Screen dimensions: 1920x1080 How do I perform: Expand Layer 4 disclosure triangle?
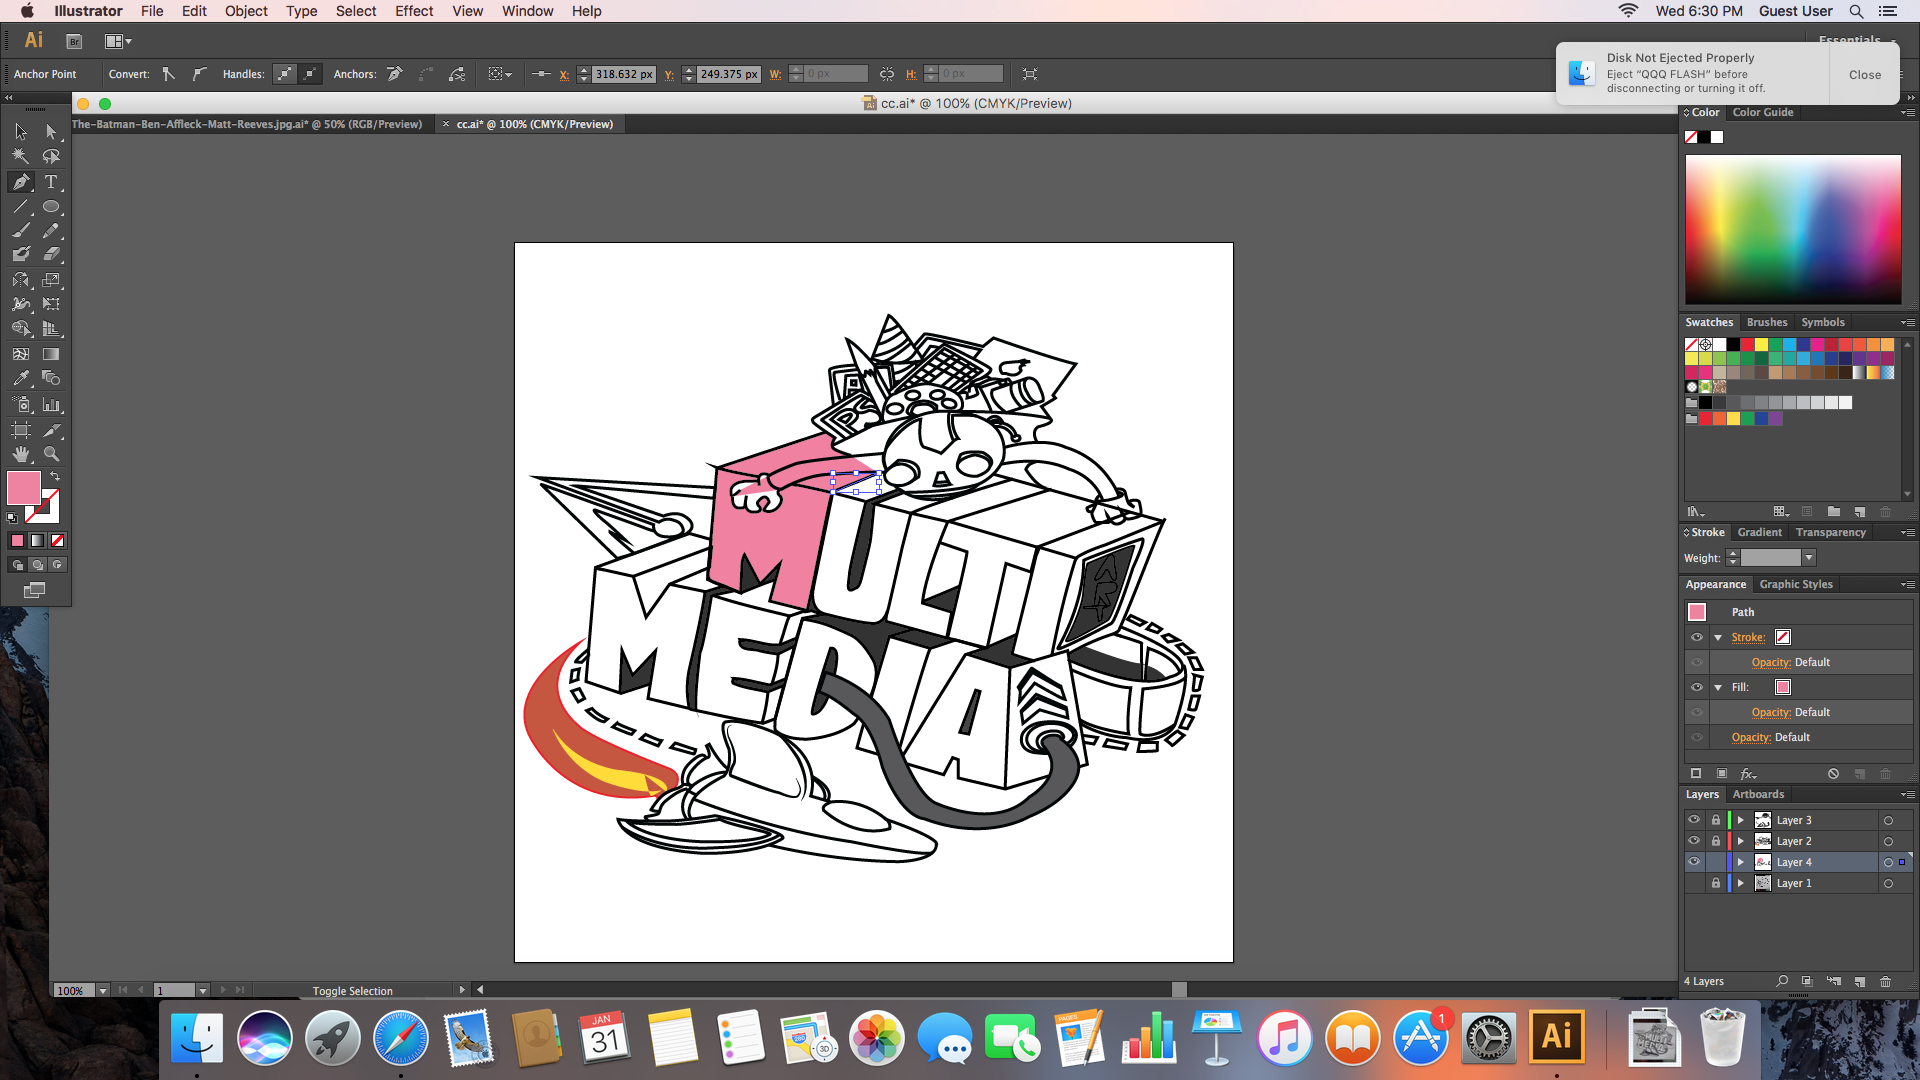[1741, 862]
